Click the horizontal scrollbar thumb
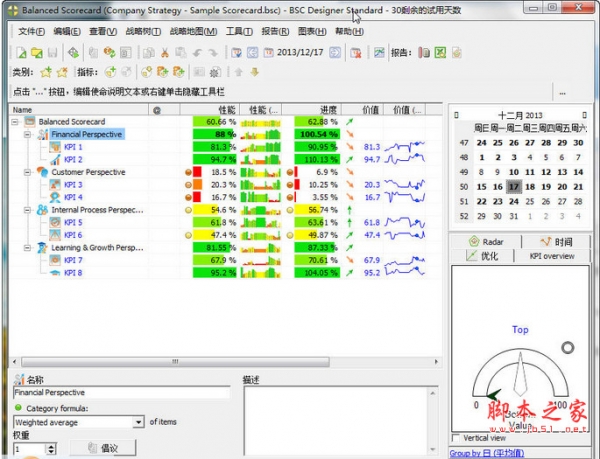Viewport: 600px width, 459px height. click(x=175, y=361)
